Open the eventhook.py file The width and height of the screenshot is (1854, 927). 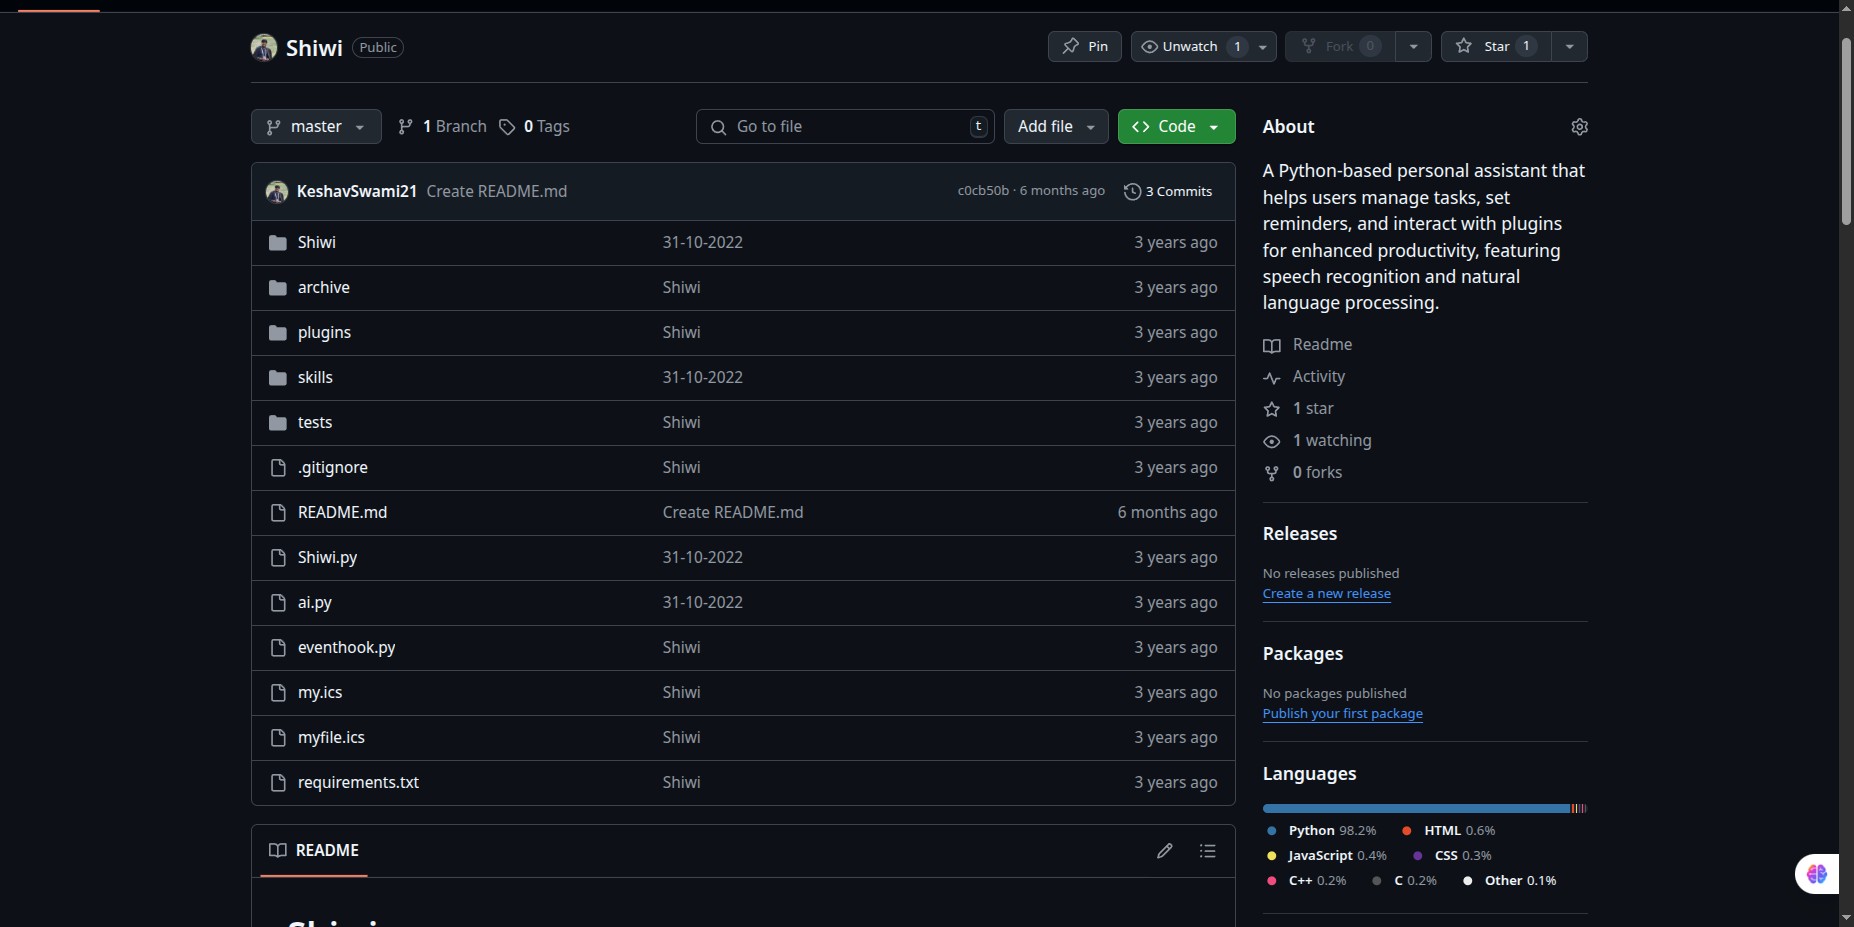coord(346,647)
